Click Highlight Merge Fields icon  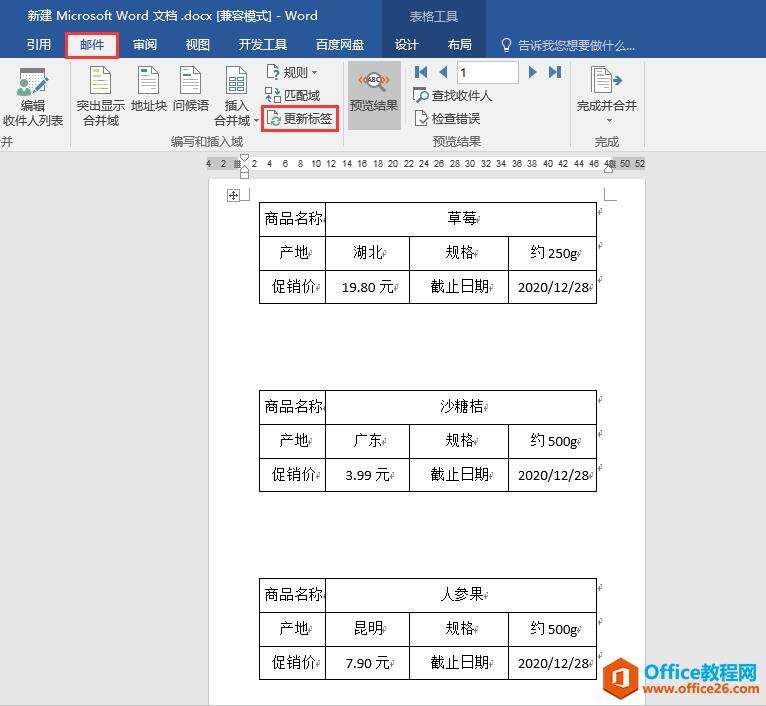coord(101,81)
